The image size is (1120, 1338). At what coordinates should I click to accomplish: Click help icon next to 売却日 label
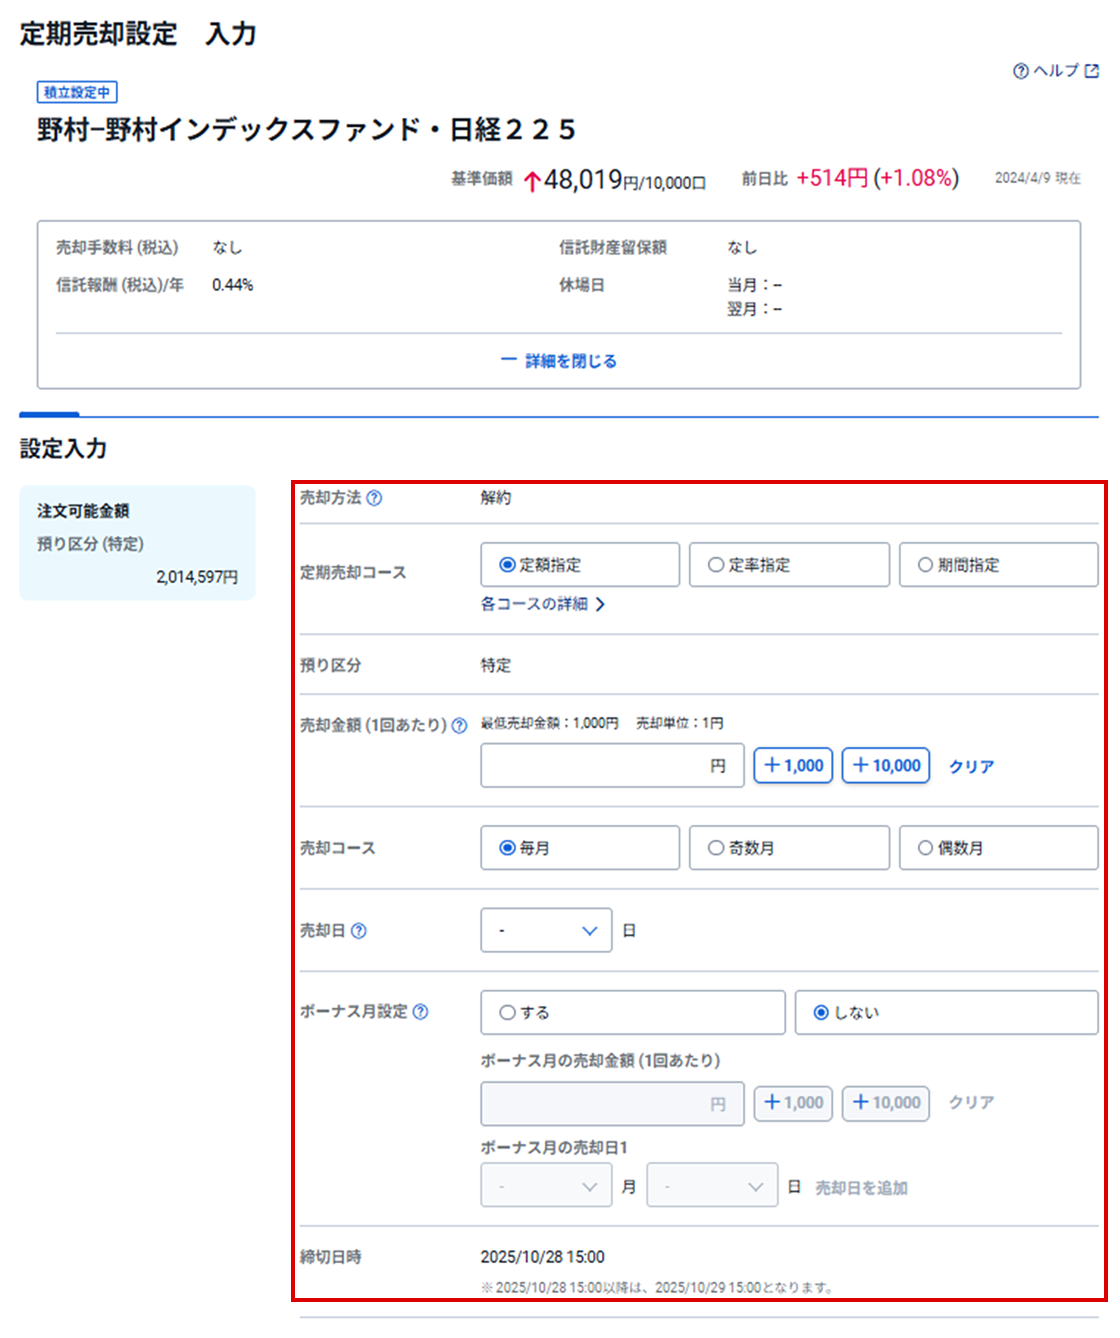click(x=359, y=931)
